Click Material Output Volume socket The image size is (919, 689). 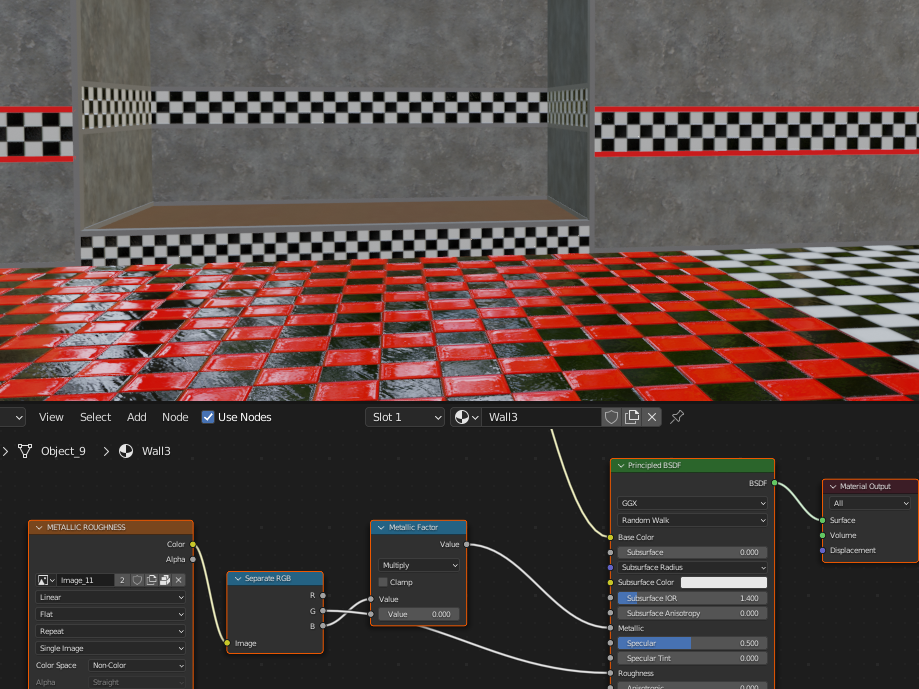point(823,535)
